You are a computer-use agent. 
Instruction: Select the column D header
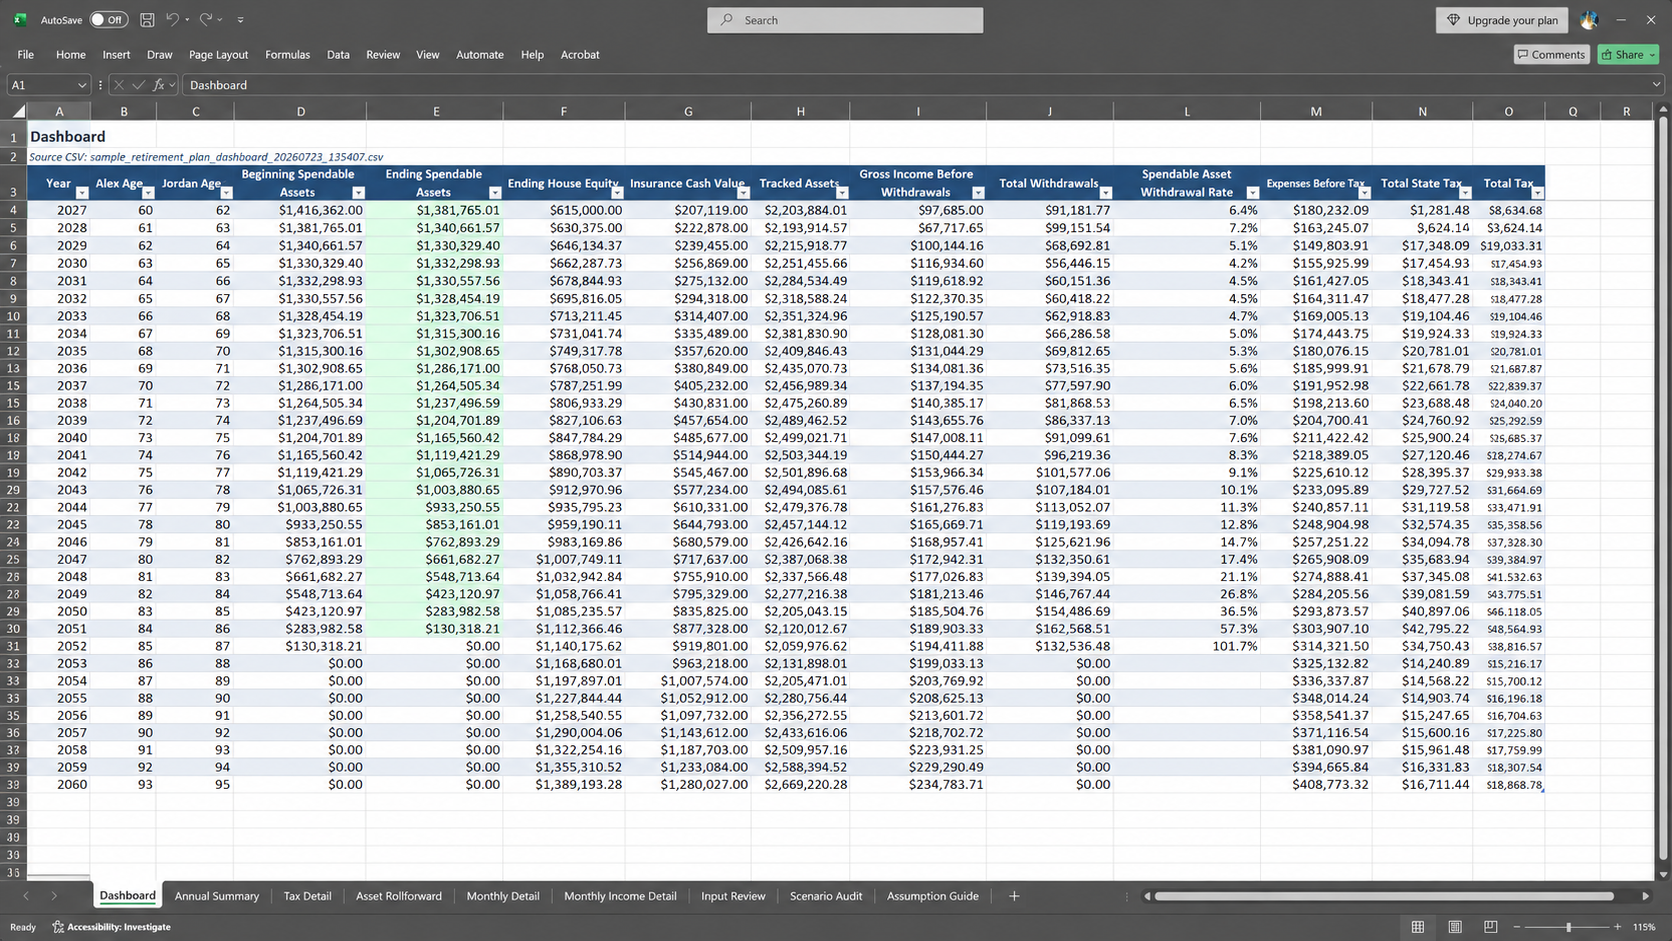tap(300, 111)
